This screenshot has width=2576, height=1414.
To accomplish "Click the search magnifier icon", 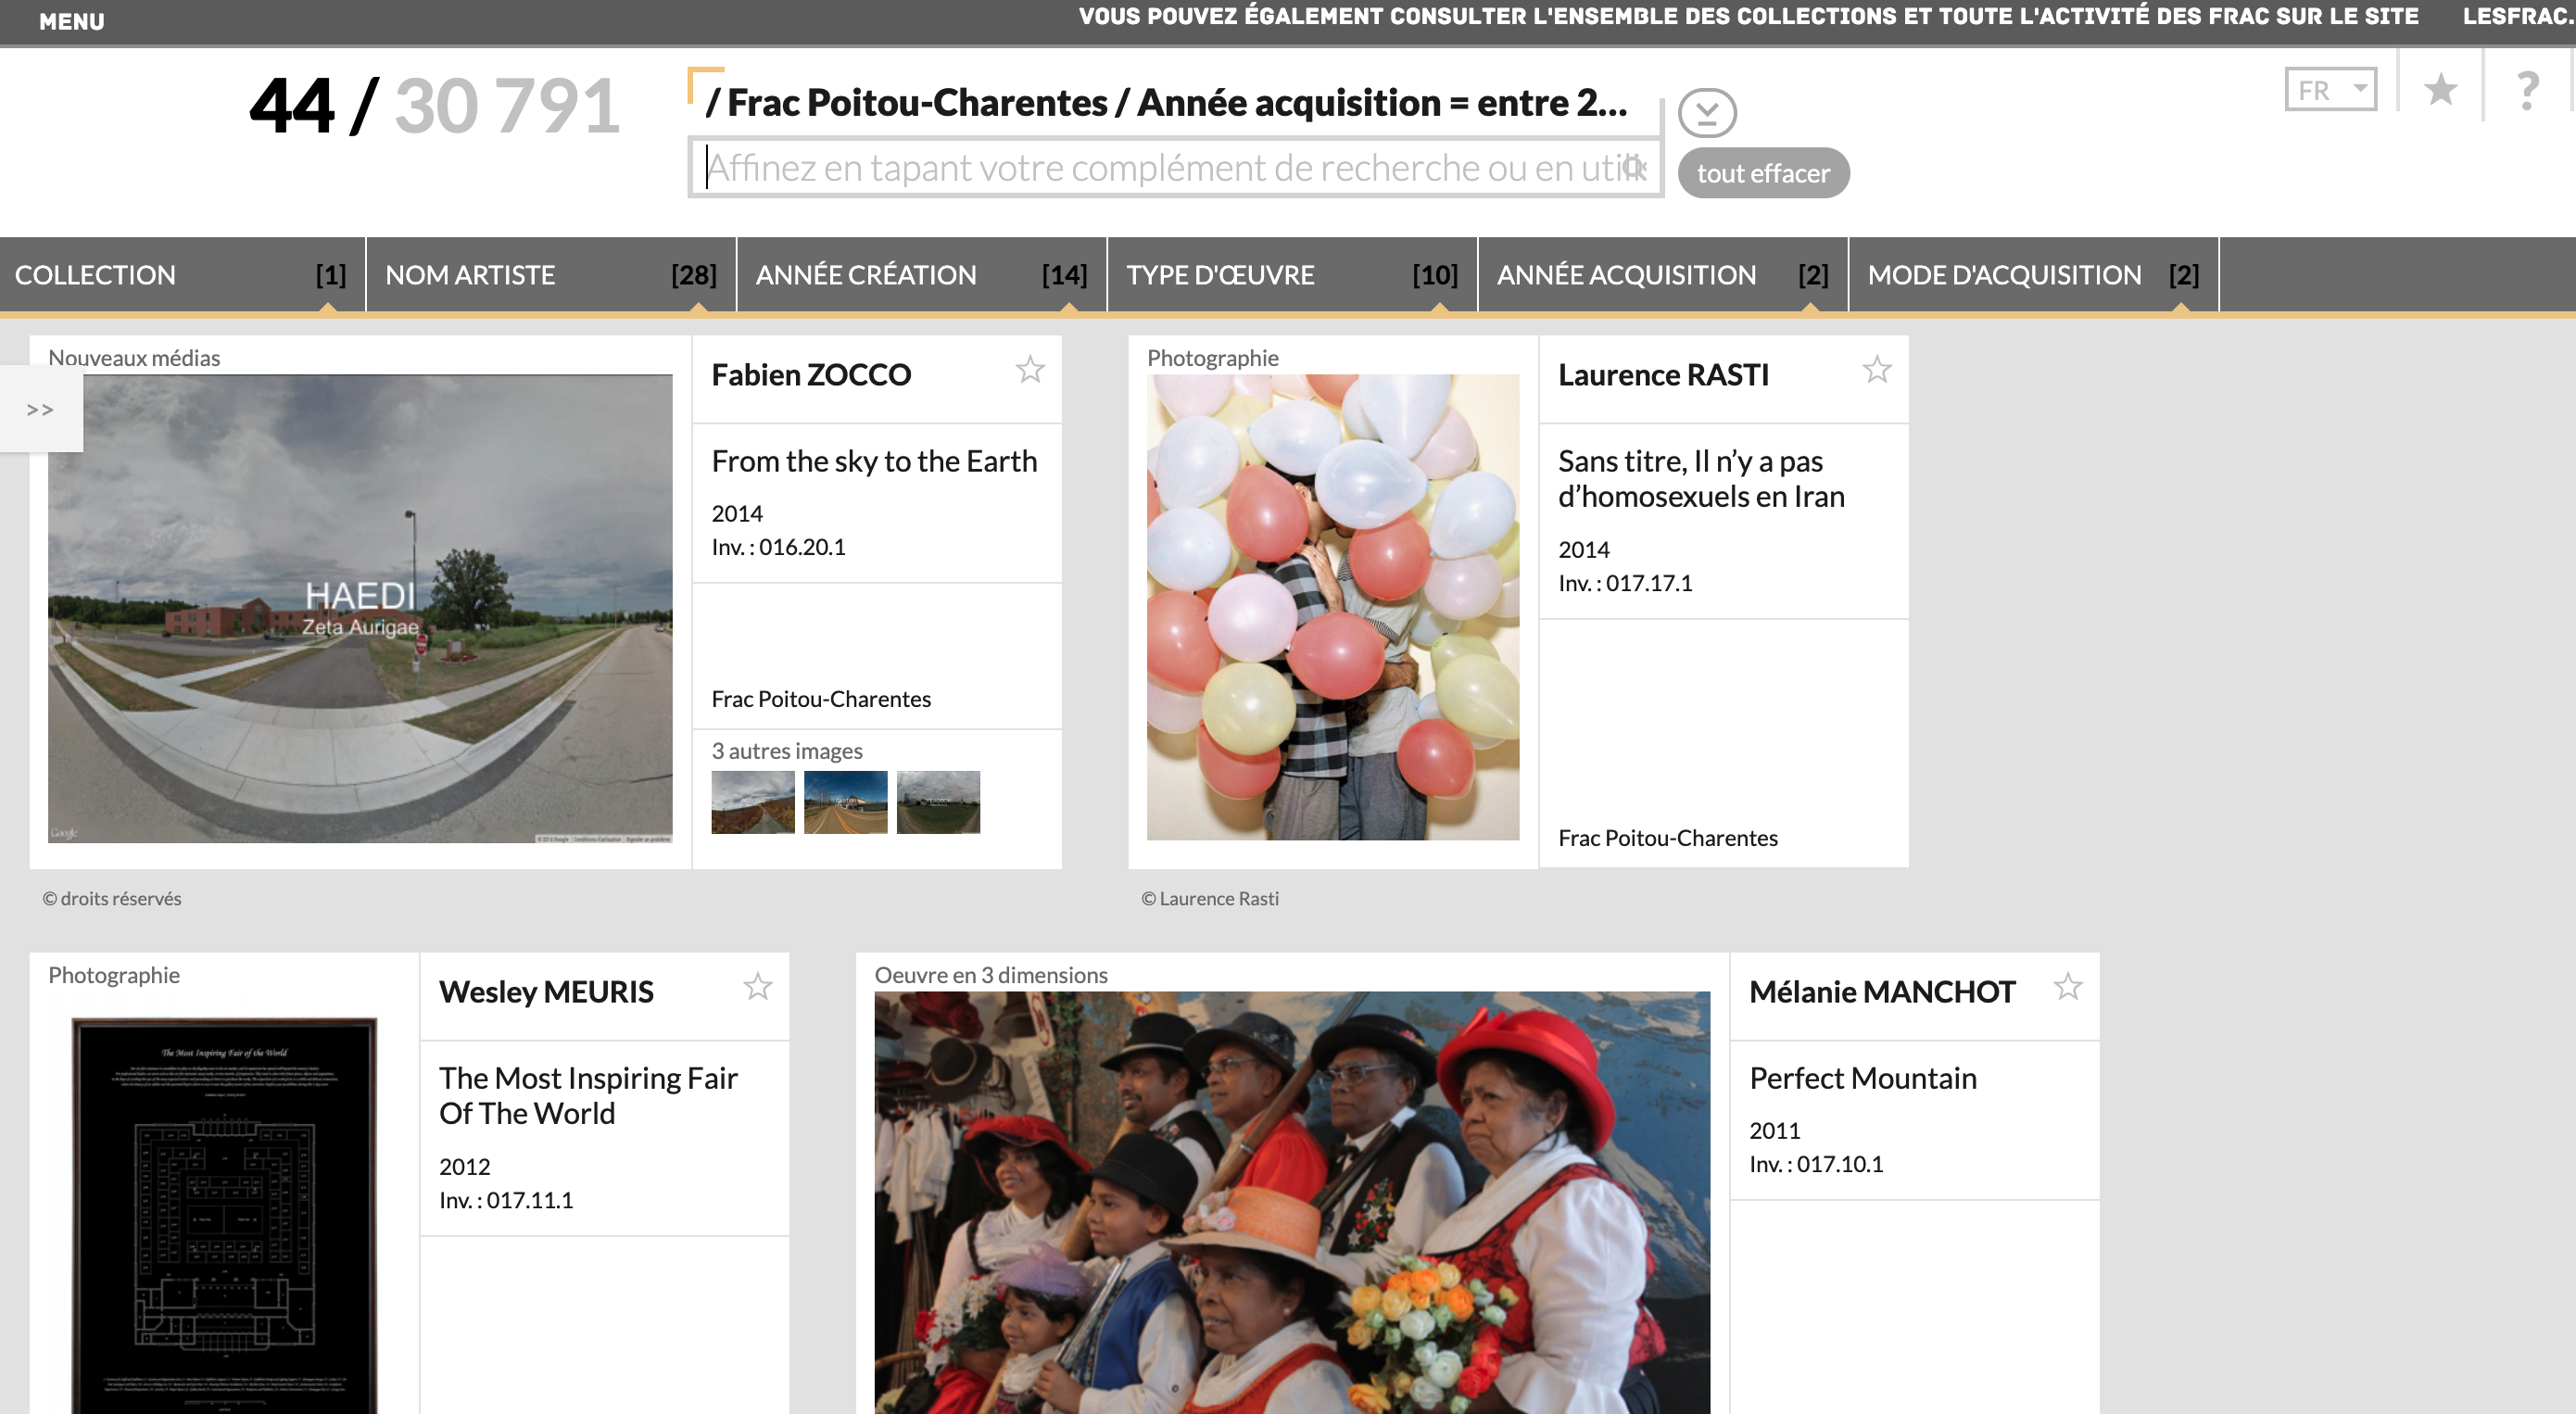I will pyautogui.click(x=1633, y=167).
